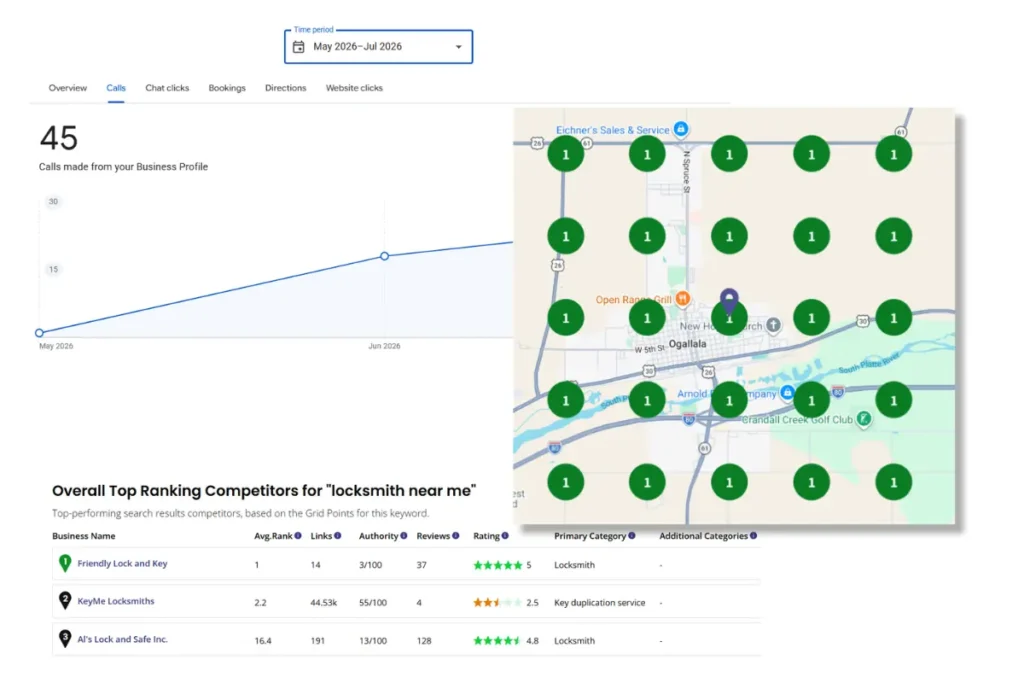The height and width of the screenshot is (683, 1024).
Task: Click the black rank 2 pin icon
Action: (x=65, y=600)
